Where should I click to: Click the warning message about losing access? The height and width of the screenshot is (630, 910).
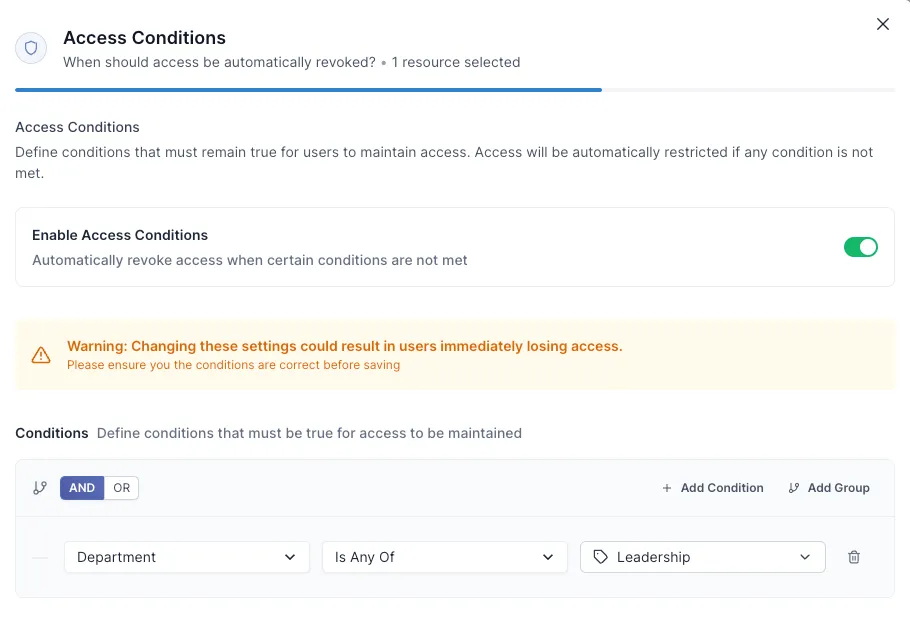(344, 346)
